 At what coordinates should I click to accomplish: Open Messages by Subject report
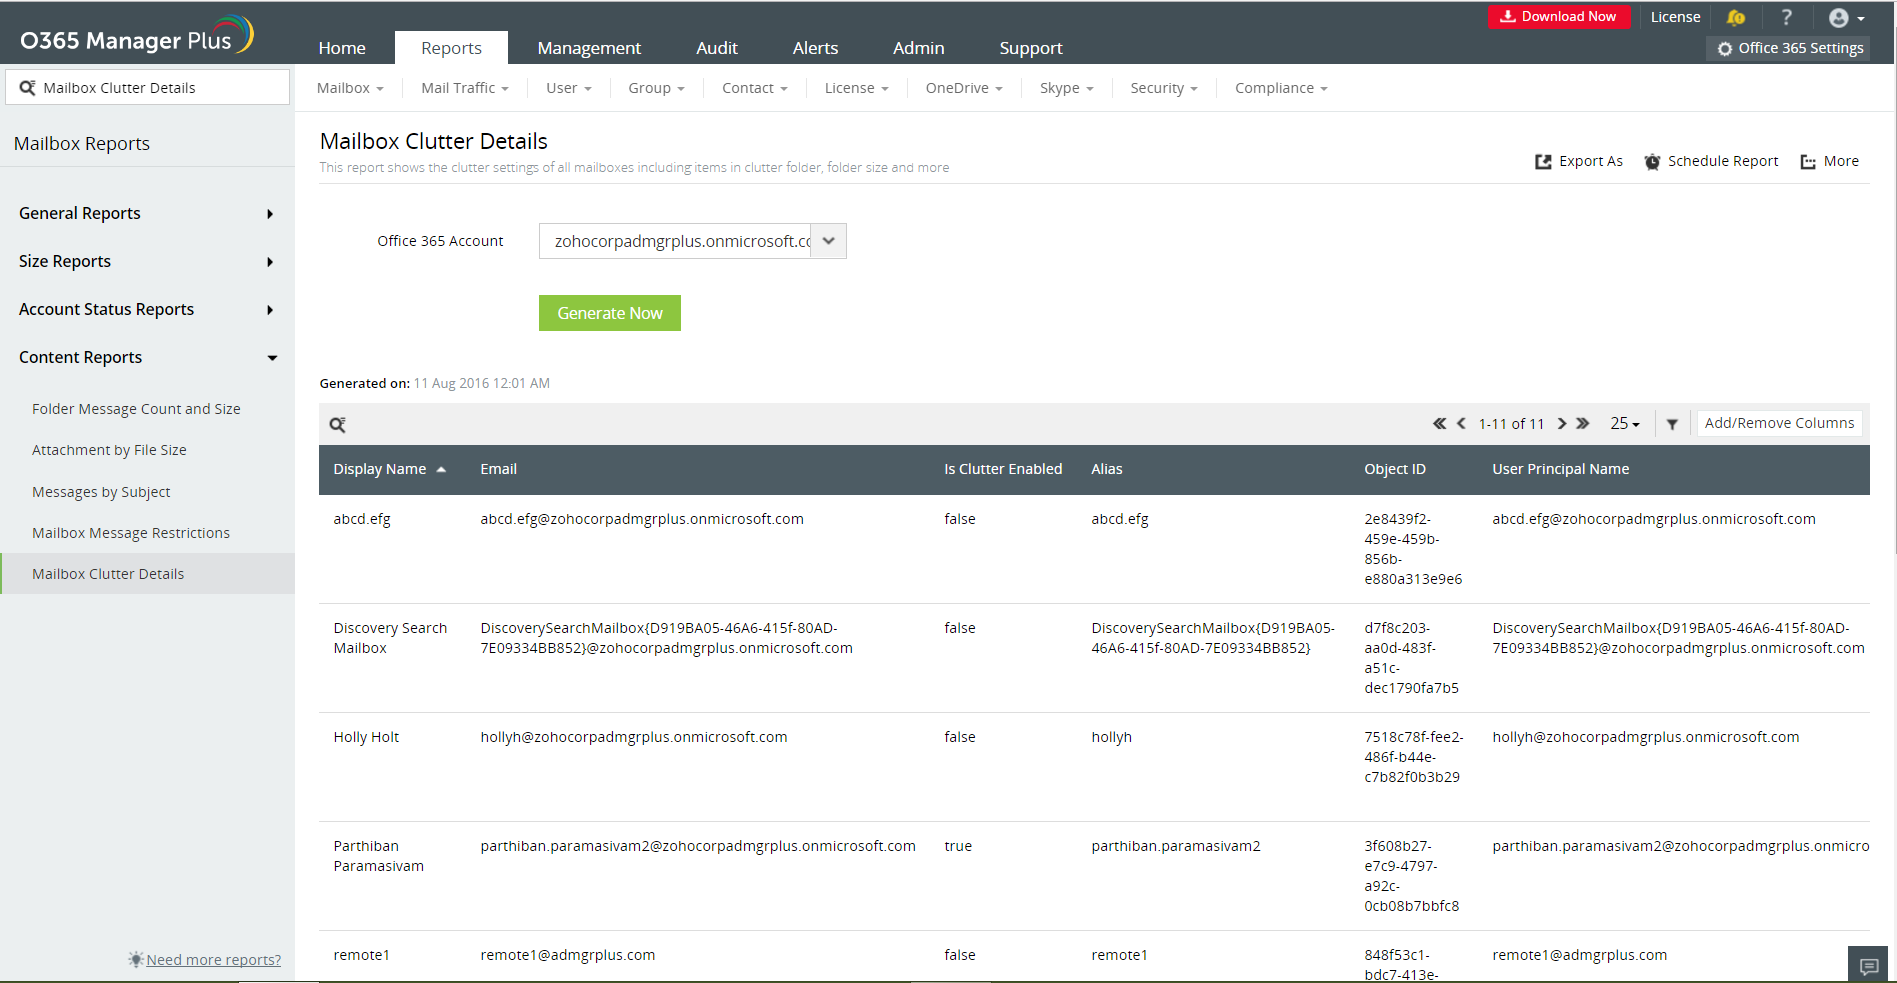(x=101, y=492)
